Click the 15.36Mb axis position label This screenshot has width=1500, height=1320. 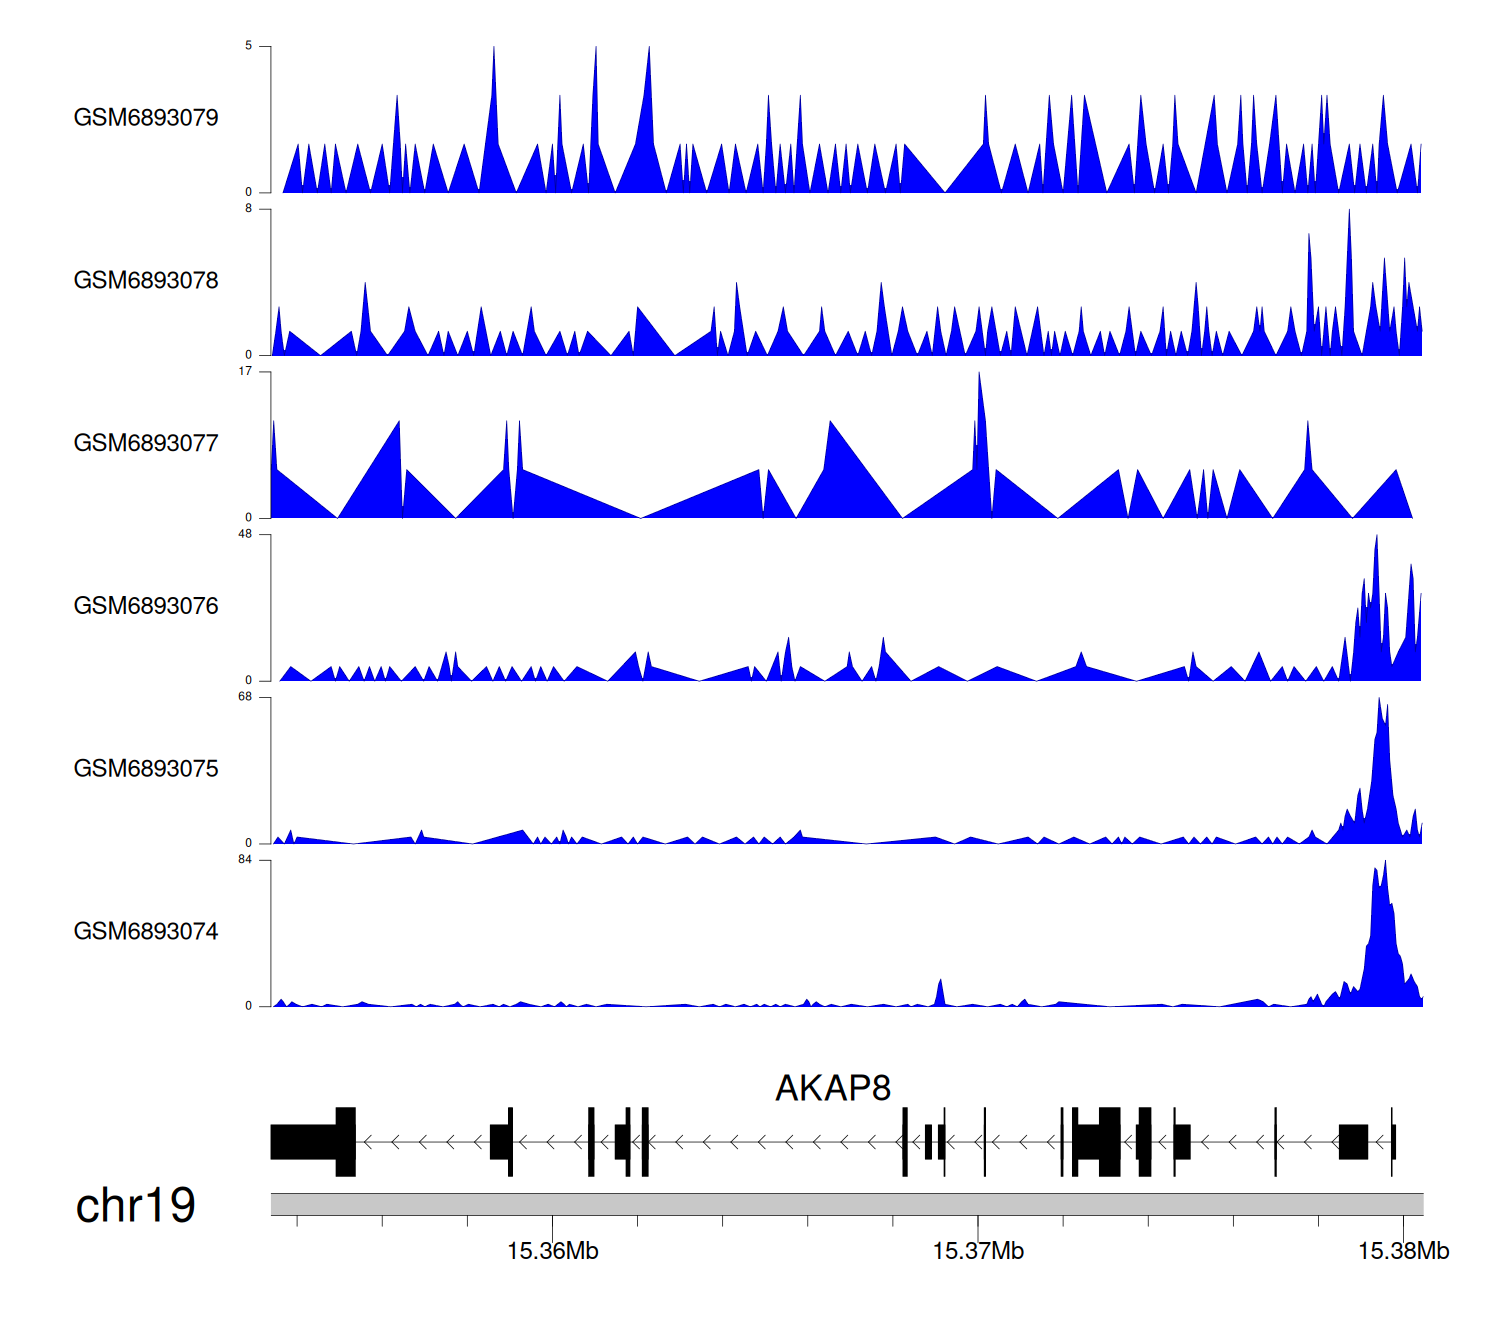(x=552, y=1251)
